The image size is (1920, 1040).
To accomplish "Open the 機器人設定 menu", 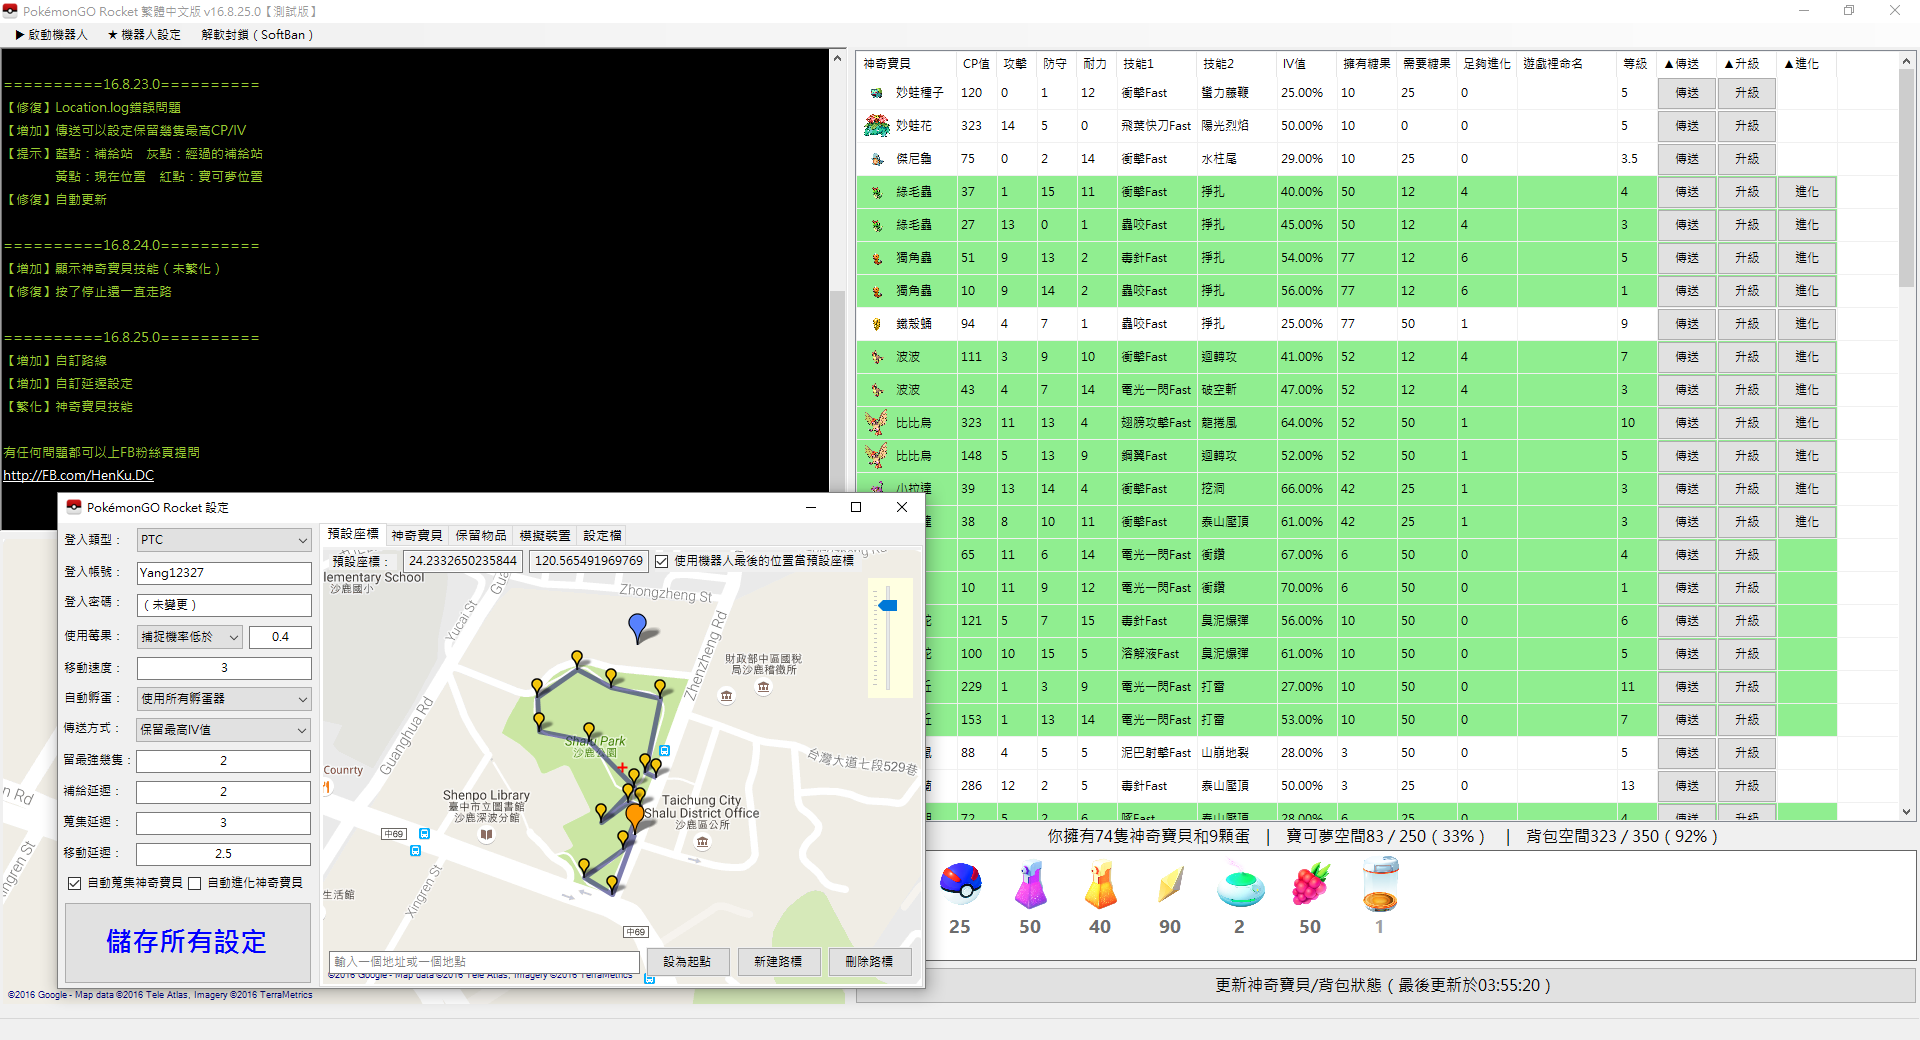I will coord(144,35).
